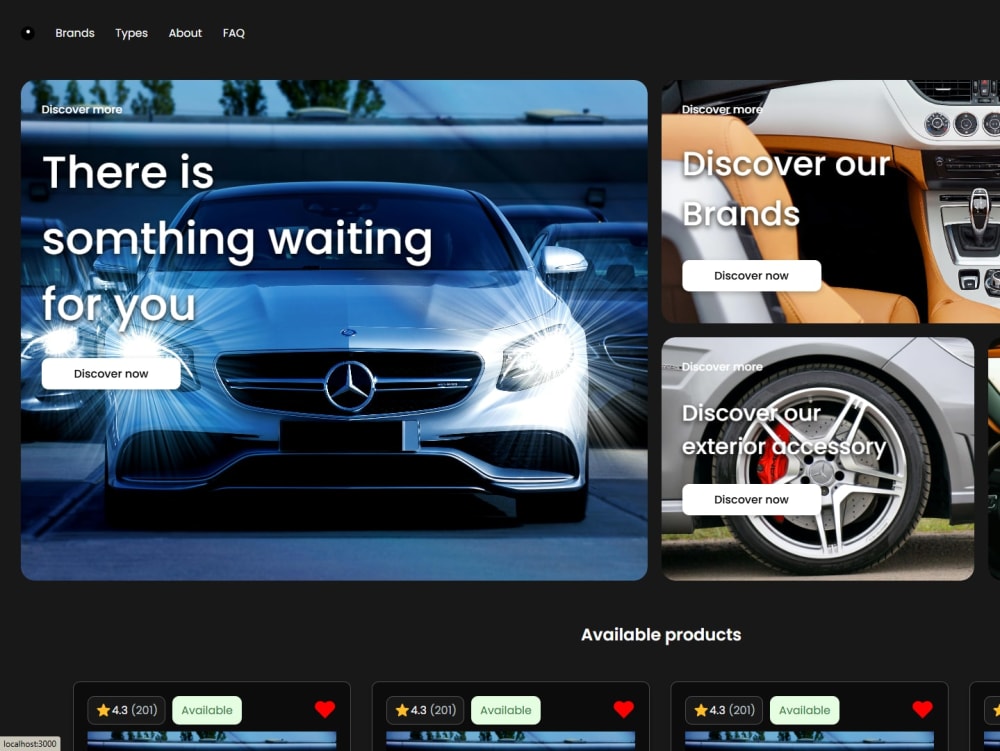Click the Available products section heading
This screenshot has width=1000, height=751.
click(x=661, y=634)
